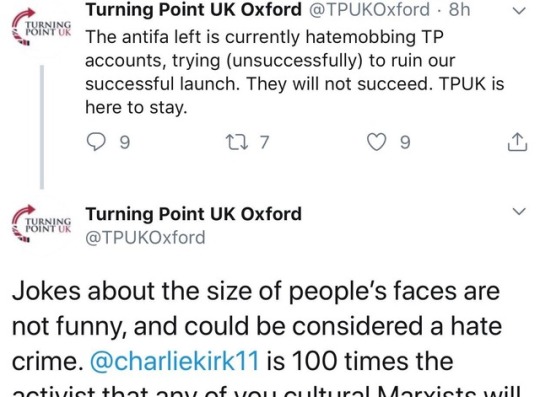The width and height of the screenshot is (540, 397).
Task: Retweet the antifa hatemobbing tweet
Action: tap(236, 142)
